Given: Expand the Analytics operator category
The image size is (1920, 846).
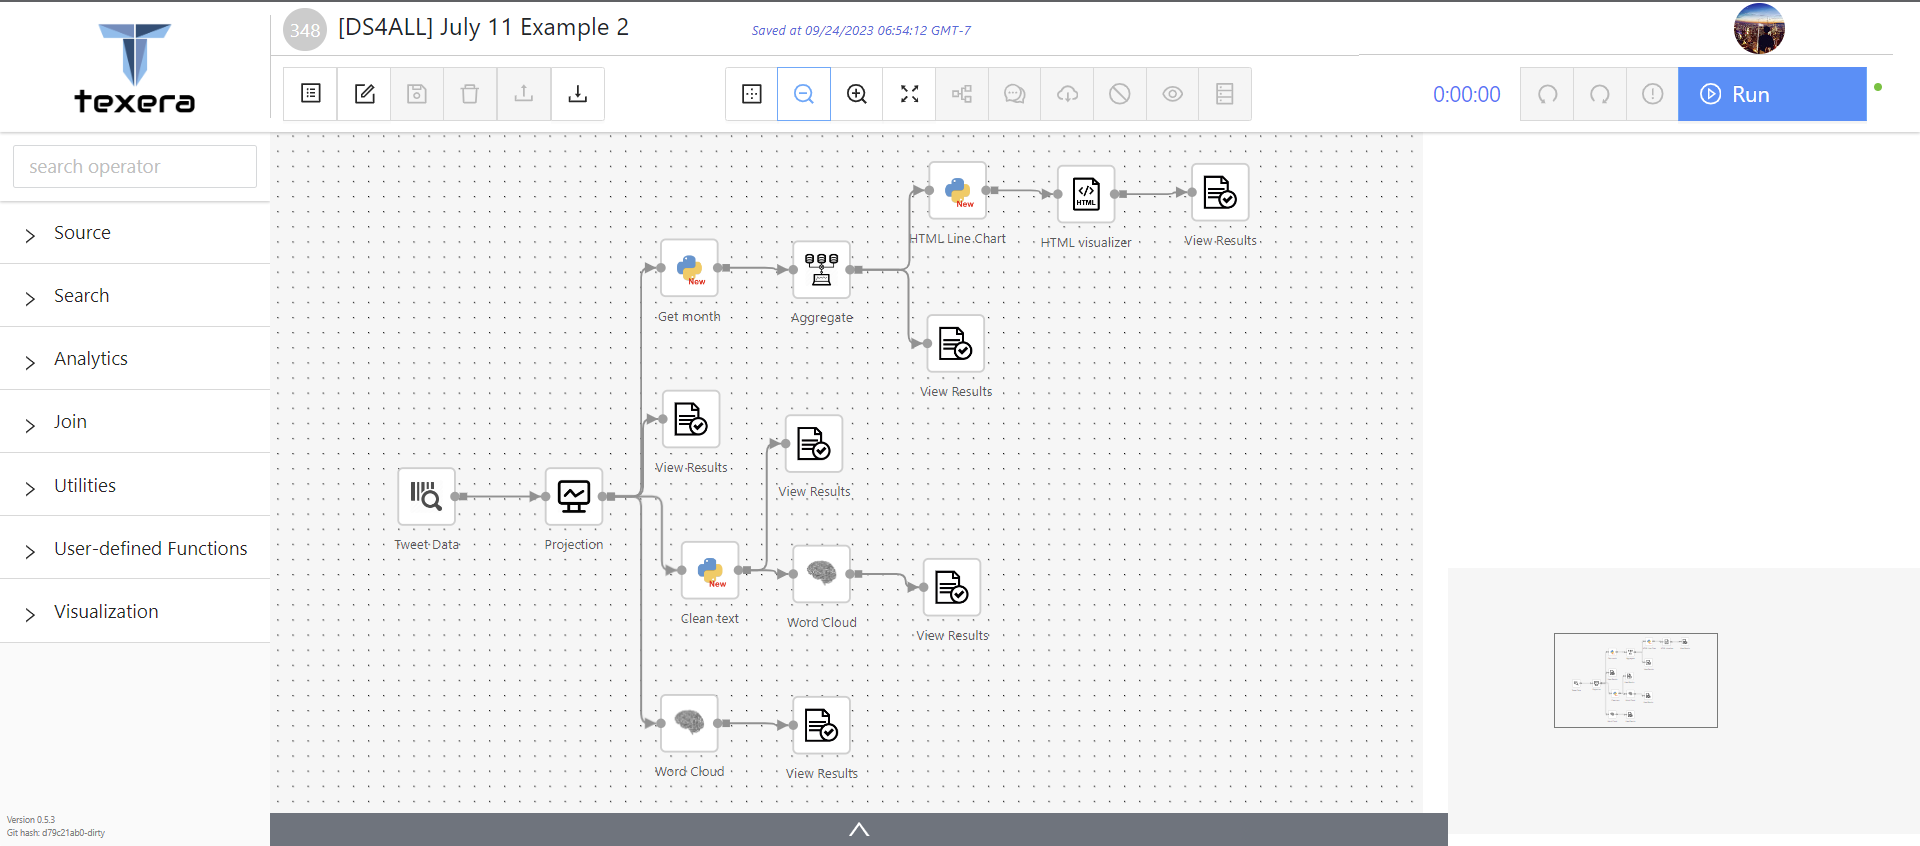Looking at the screenshot, I should click(135, 359).
